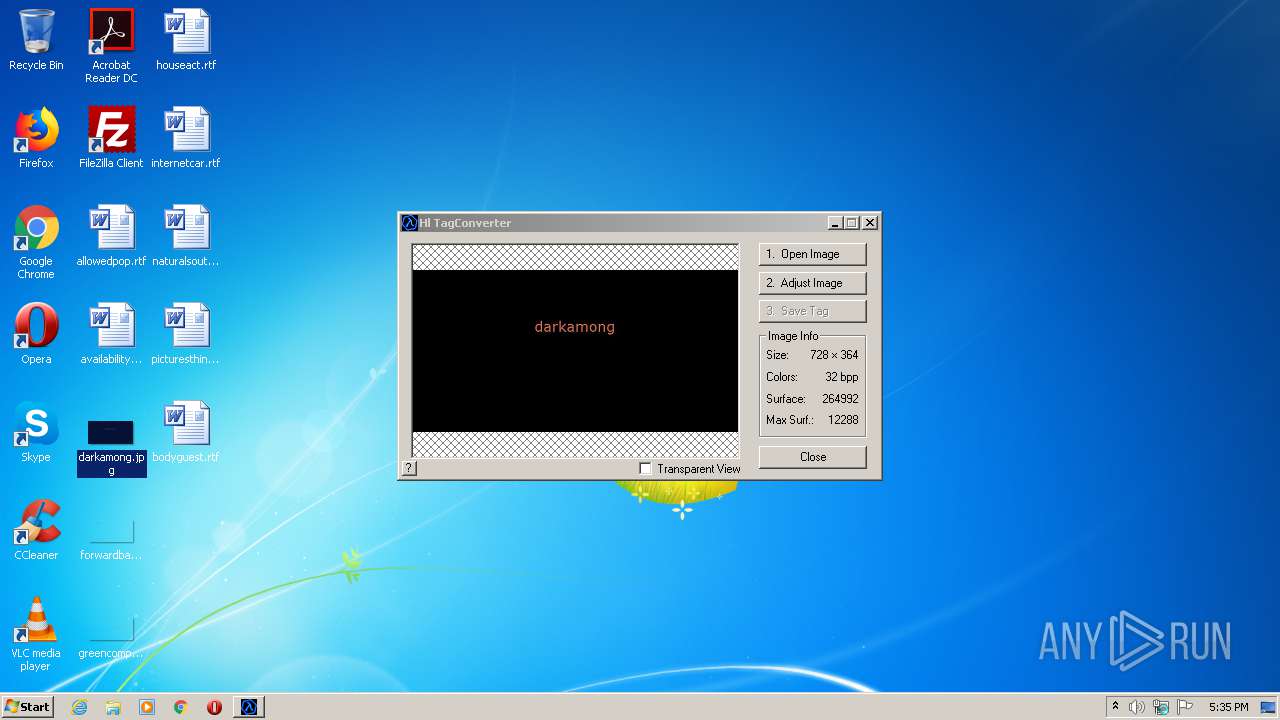
Task: Open Windows Media Player from taskbar
Action: click(x=147, y=707)
